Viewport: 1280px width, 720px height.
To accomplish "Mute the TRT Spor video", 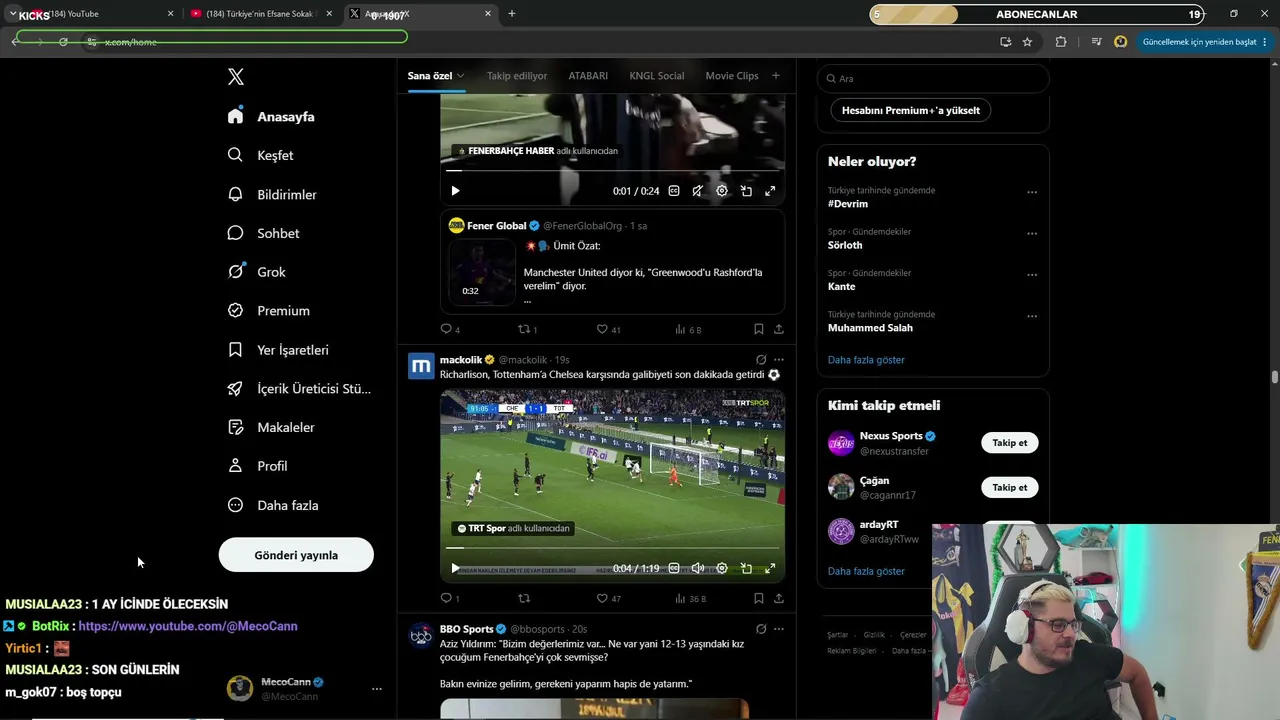I will pos(698,568).
